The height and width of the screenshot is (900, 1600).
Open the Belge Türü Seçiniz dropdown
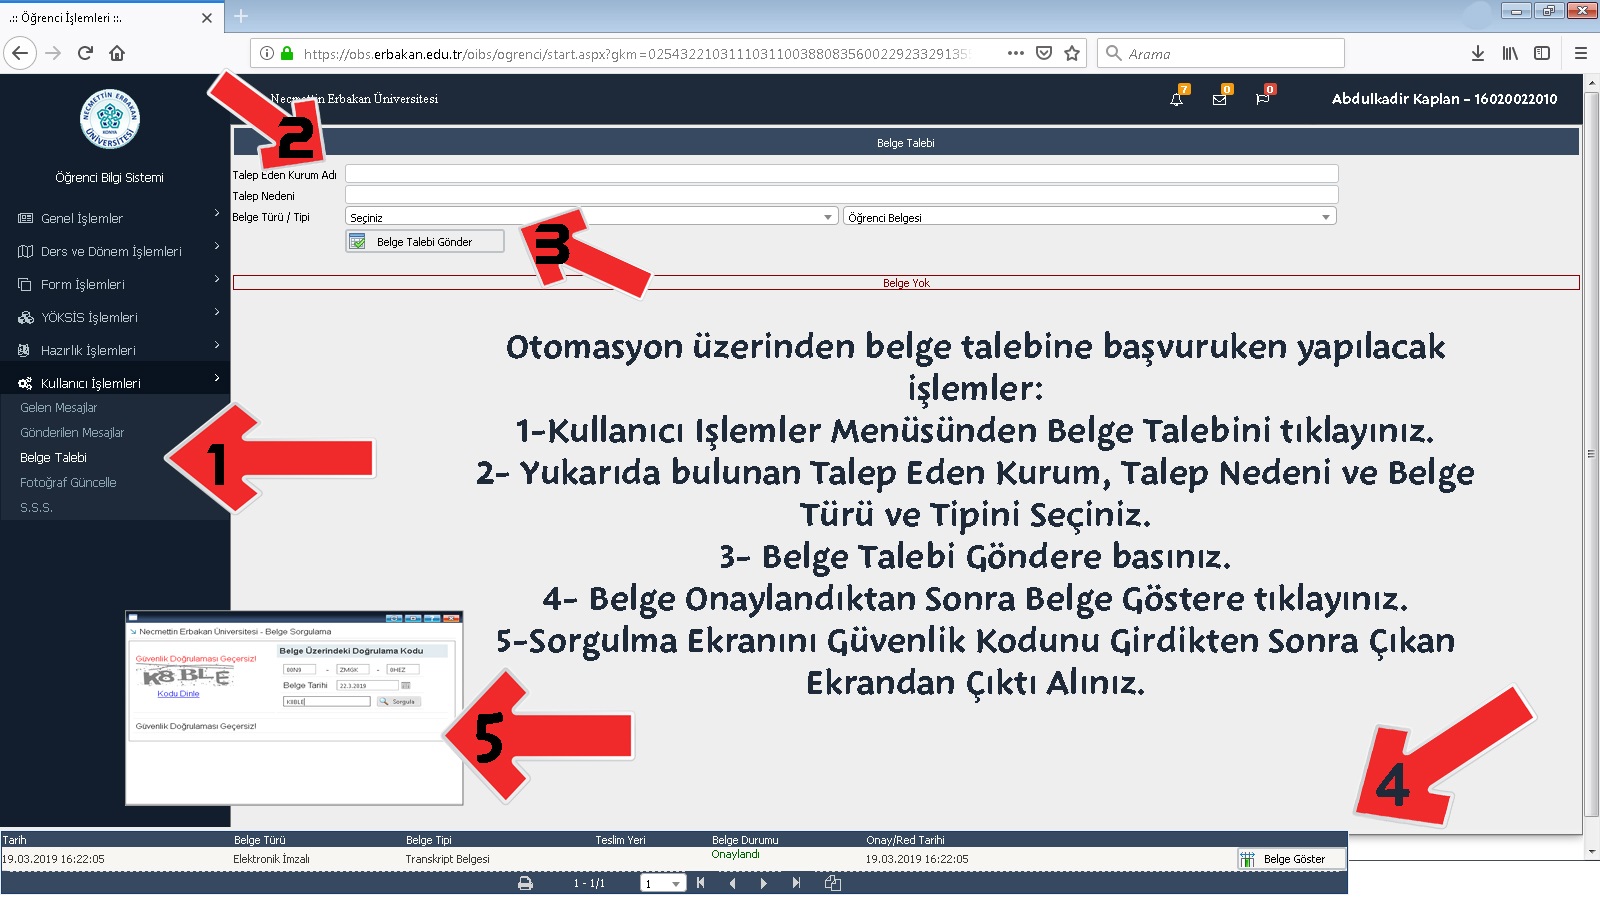[x=591, y=217]
